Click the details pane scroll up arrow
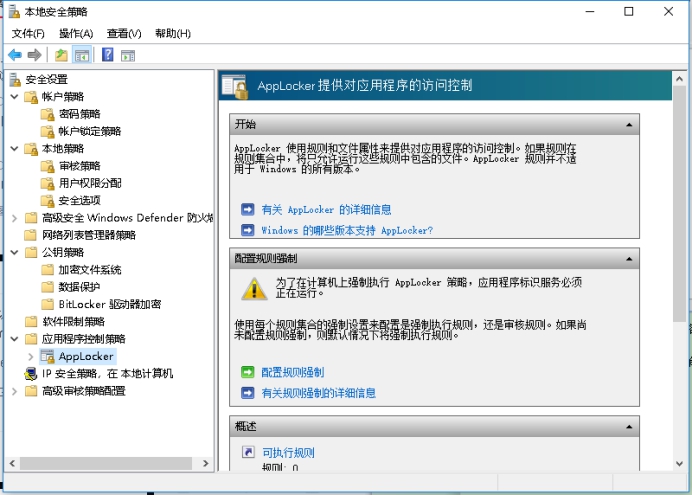Viewport: 692px width, 495px height. (679, 79)
